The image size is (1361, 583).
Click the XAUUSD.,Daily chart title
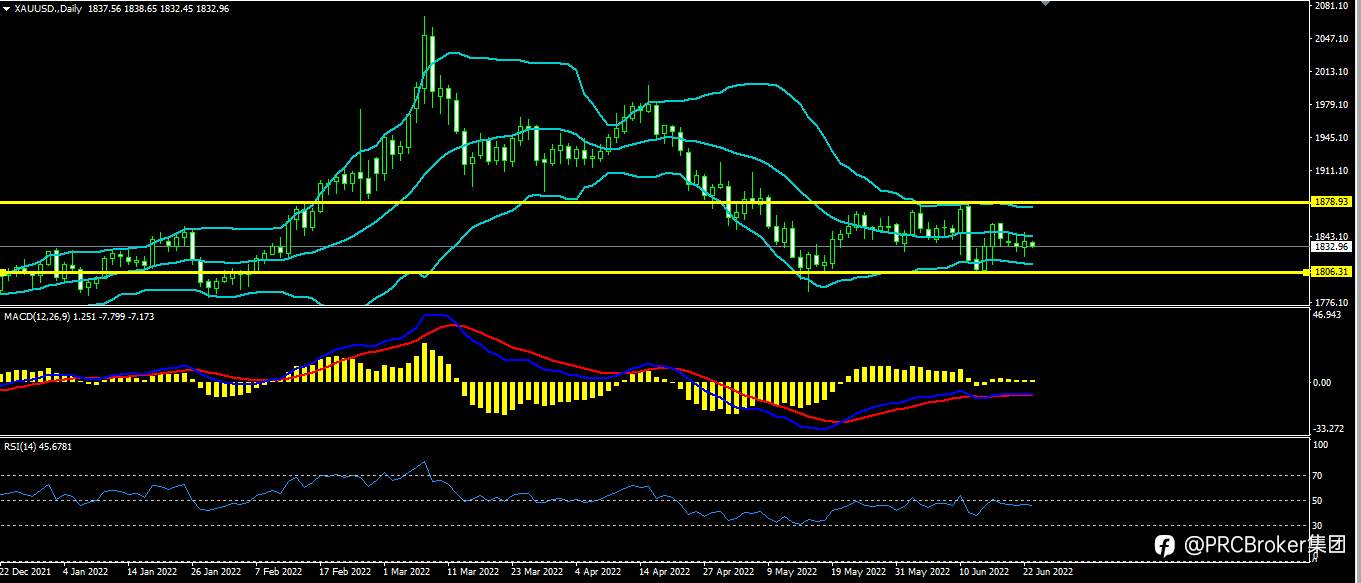[49, 8]
